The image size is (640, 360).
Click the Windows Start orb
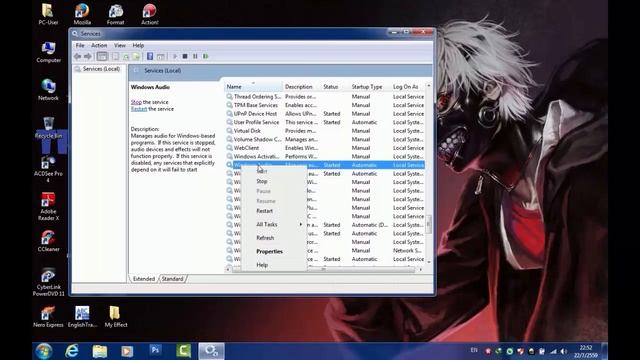[x=44, y=351]
